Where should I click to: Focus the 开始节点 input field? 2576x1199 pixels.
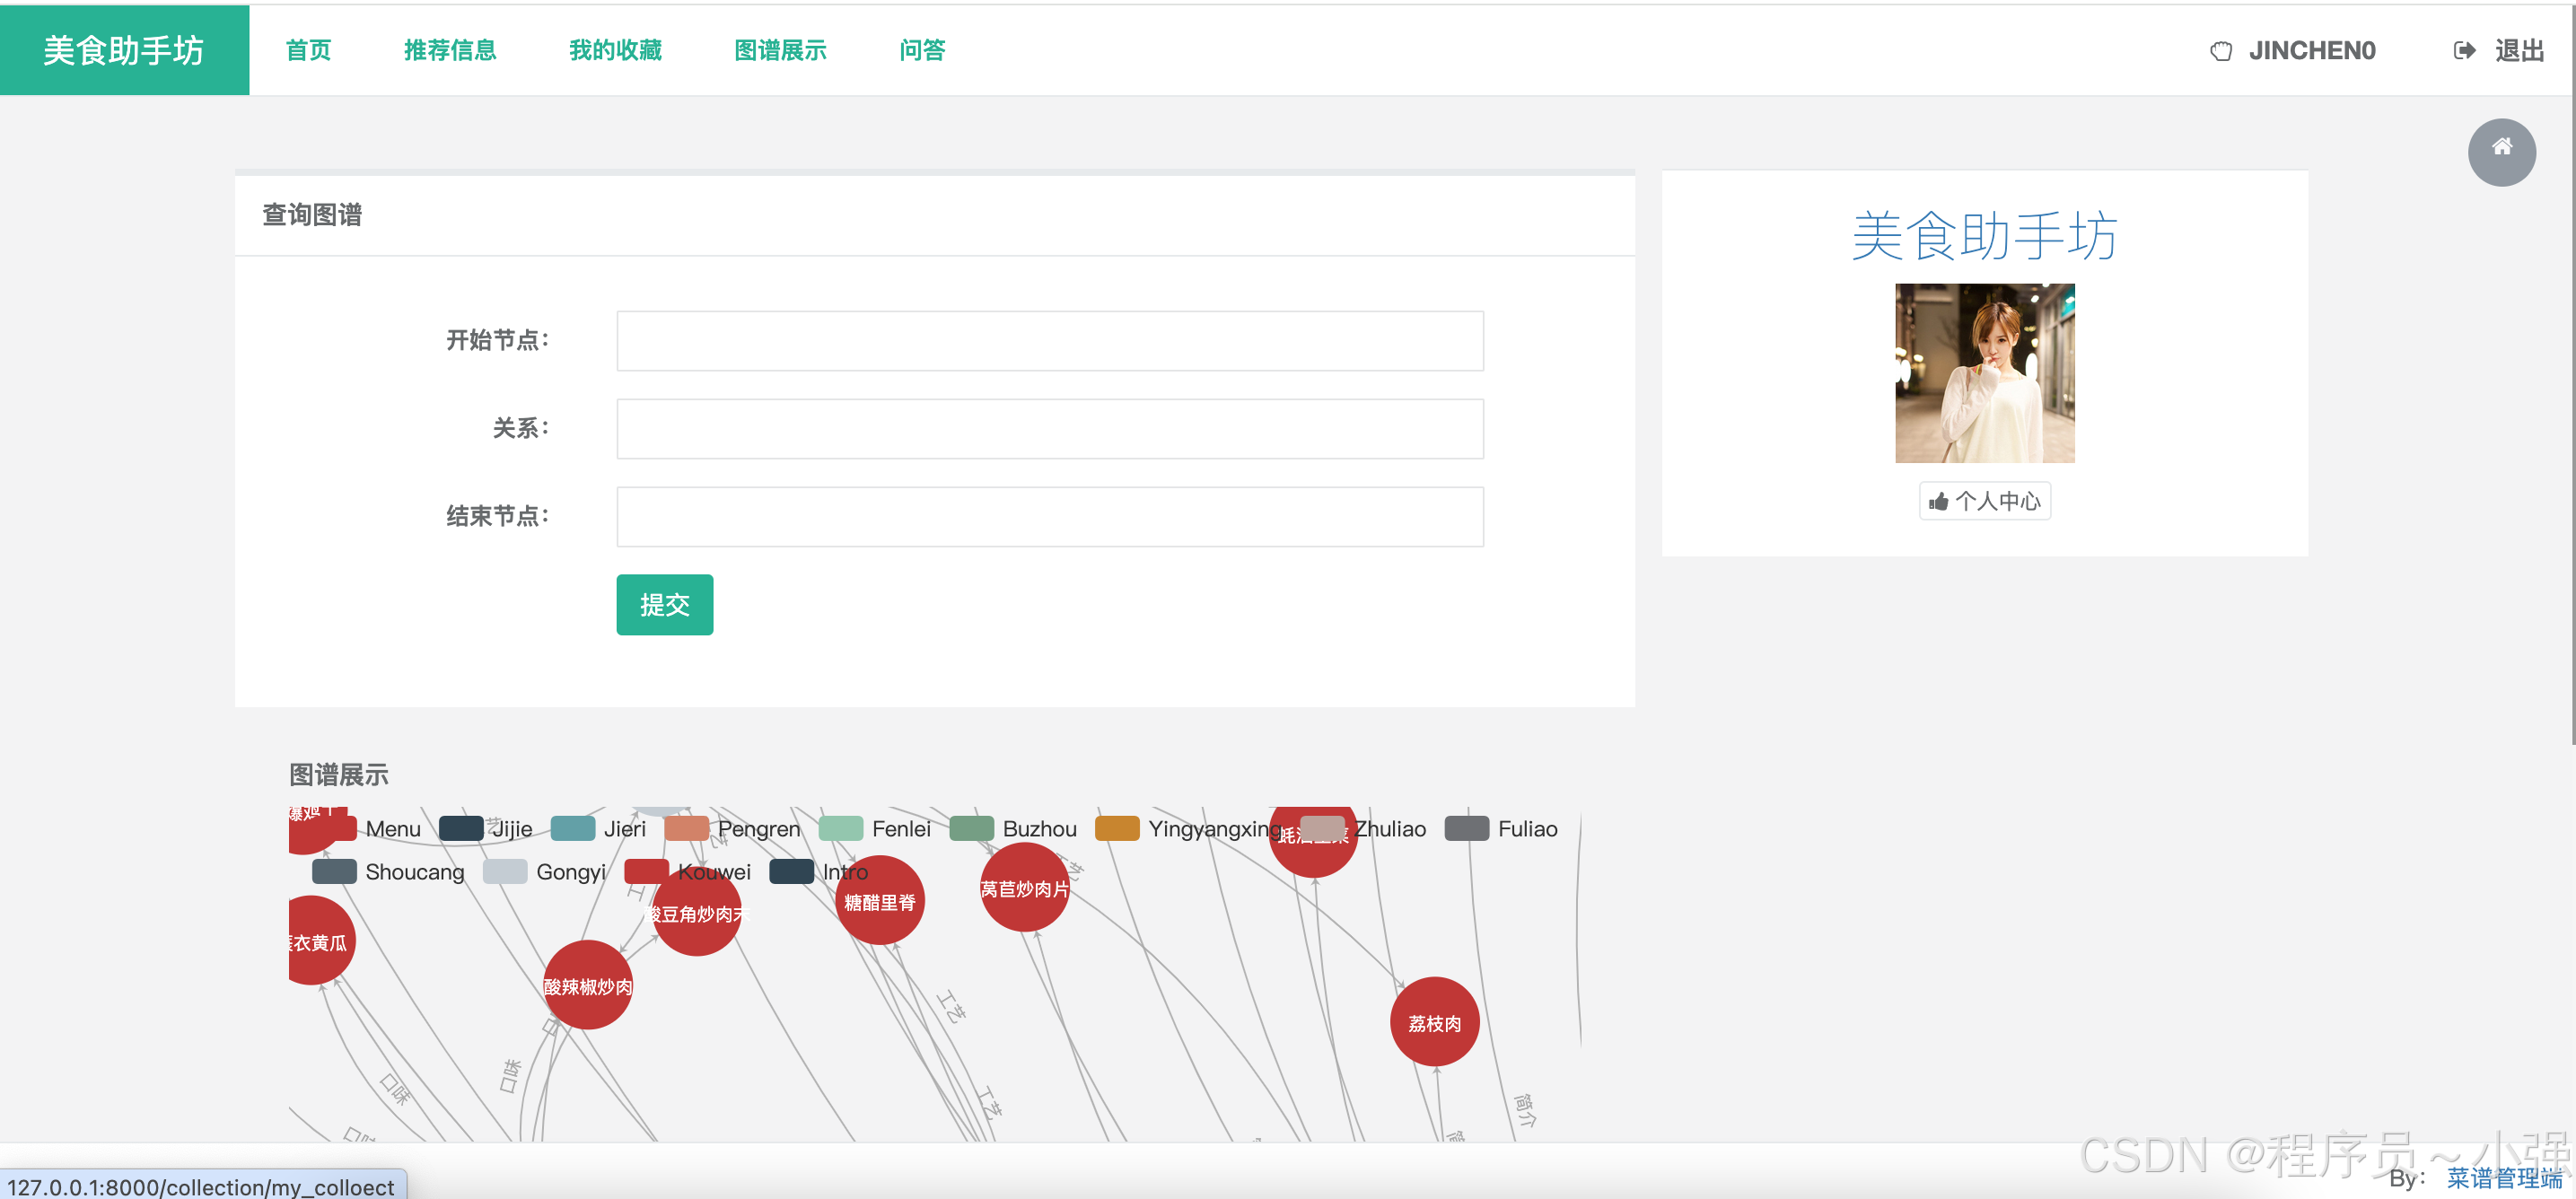[x=1049, y=341]
